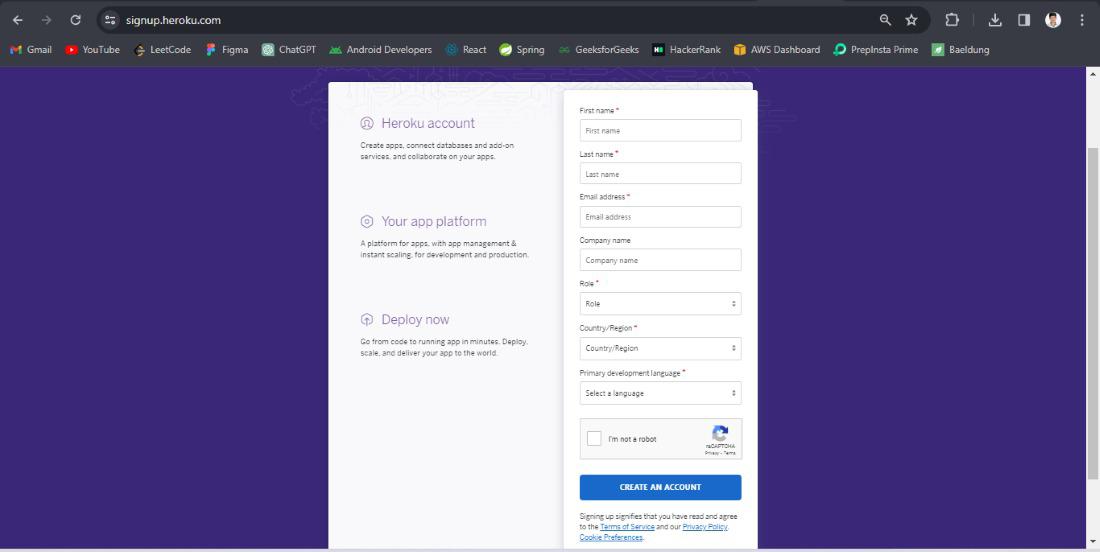The height and width of the screenshot is (552, 1100).
Task: Click the browser forward arrow
Action: pos(46,20)
